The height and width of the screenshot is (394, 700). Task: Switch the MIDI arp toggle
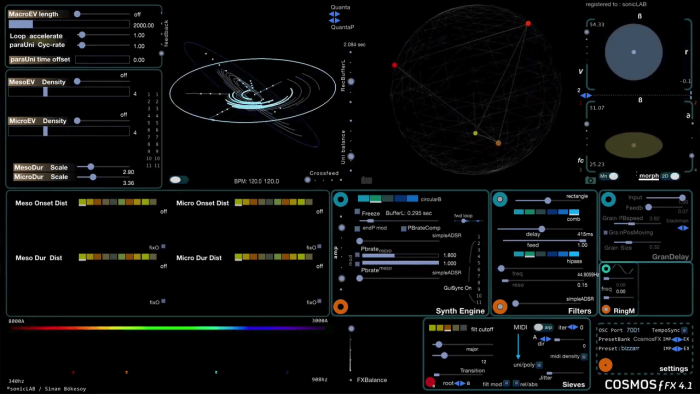(x=543, y=328)
